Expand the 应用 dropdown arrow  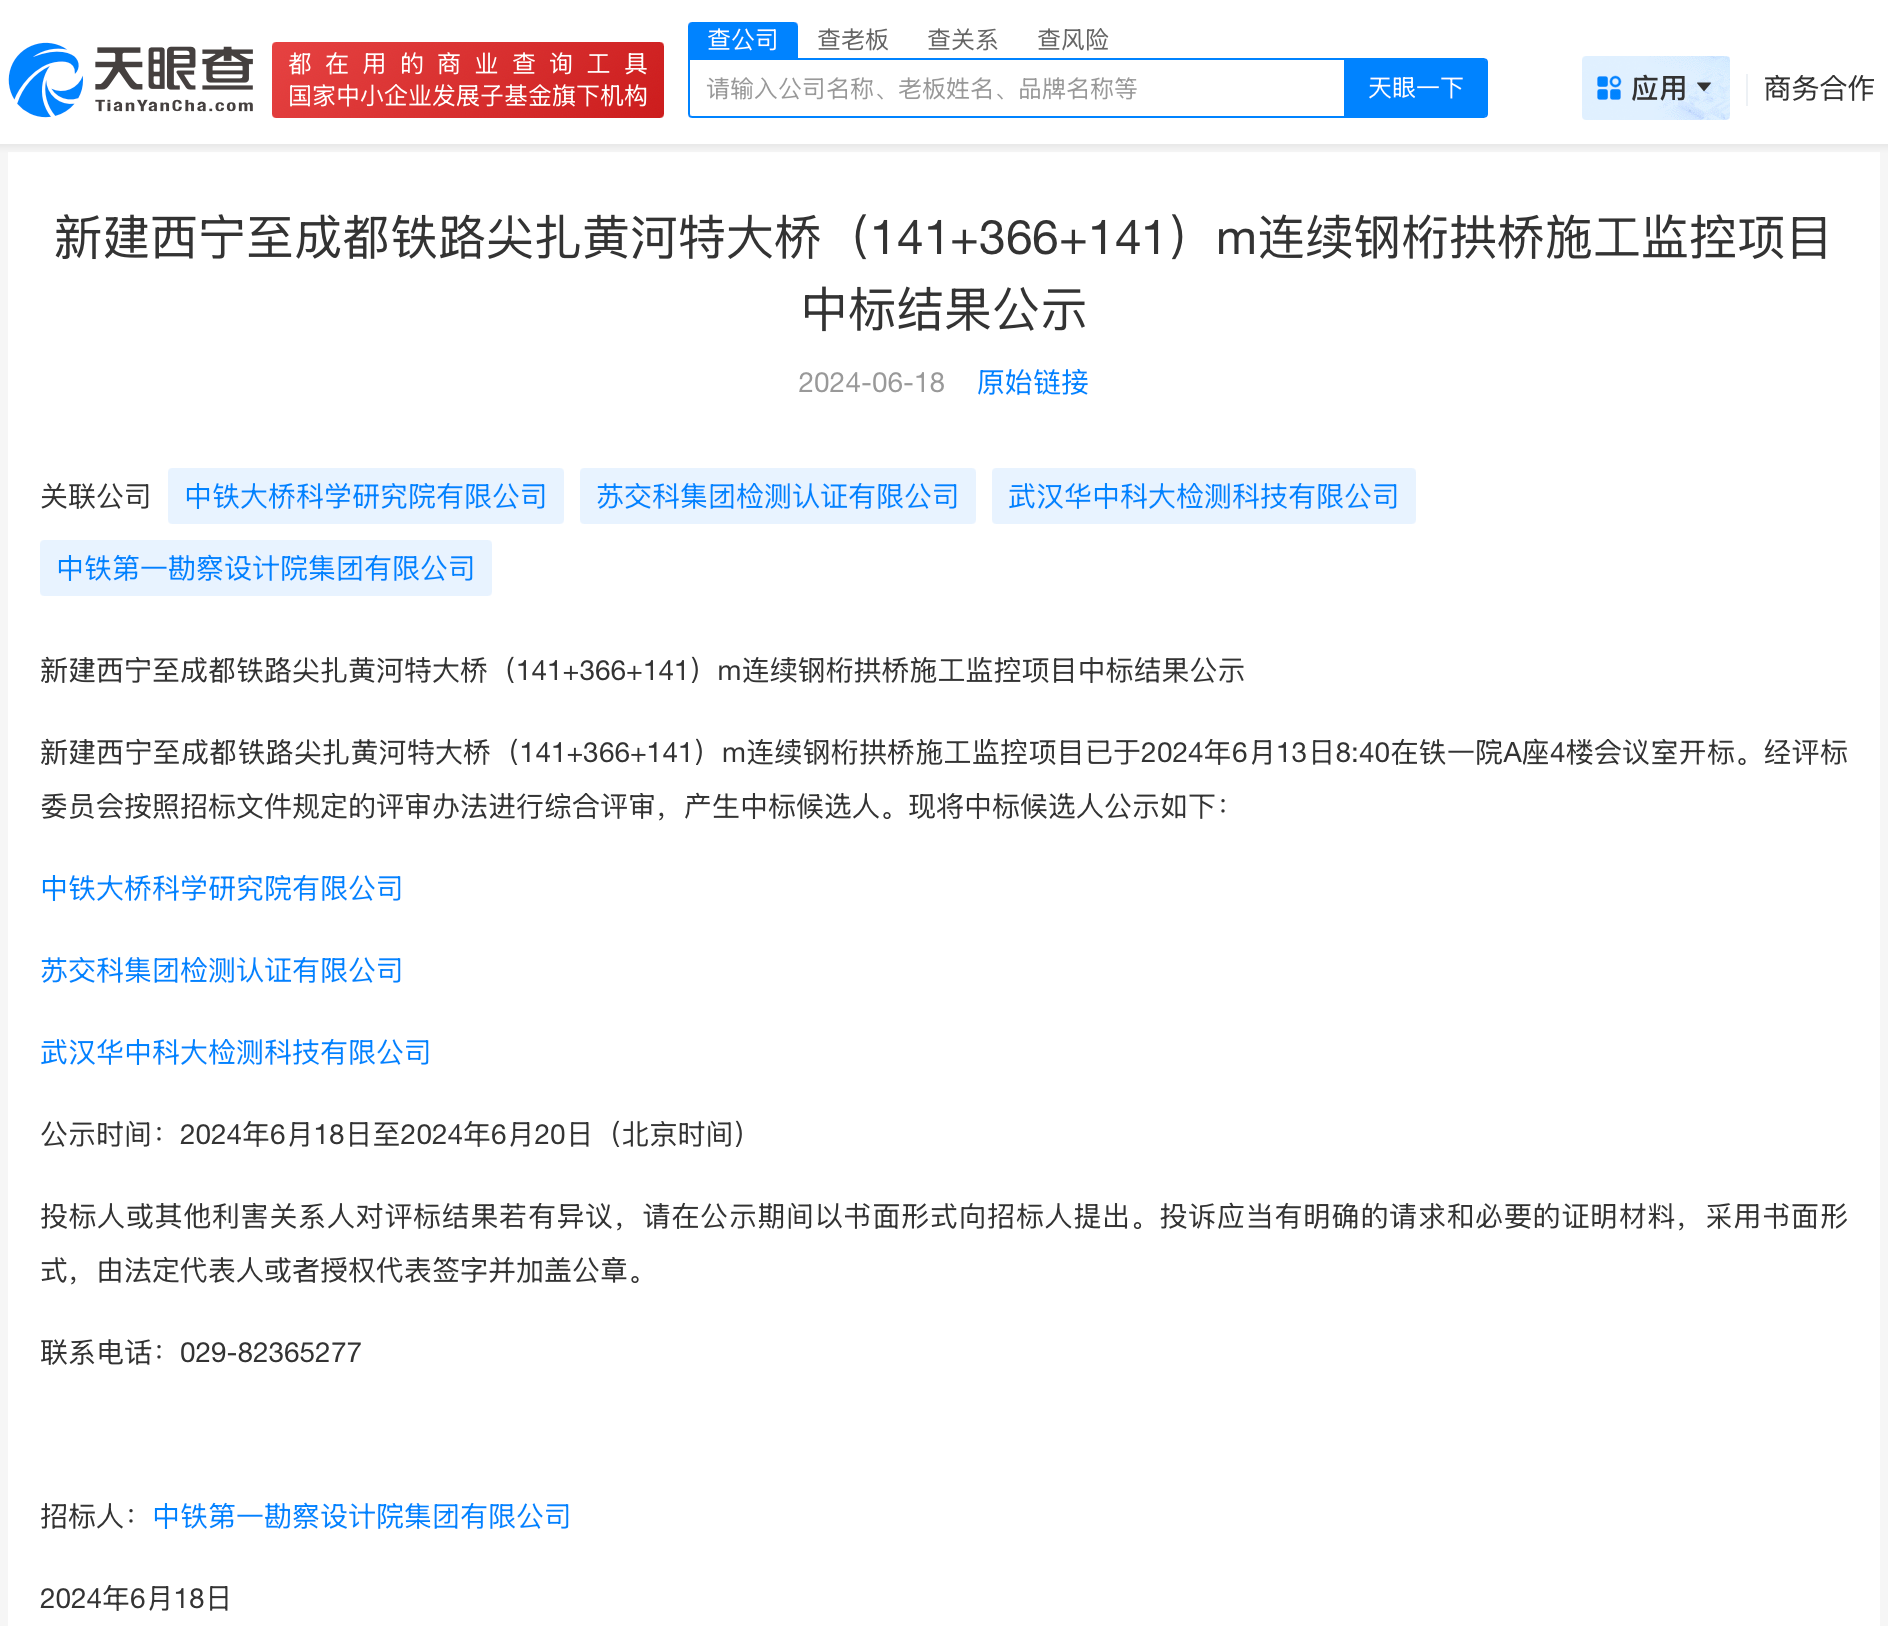point(1705,88)
